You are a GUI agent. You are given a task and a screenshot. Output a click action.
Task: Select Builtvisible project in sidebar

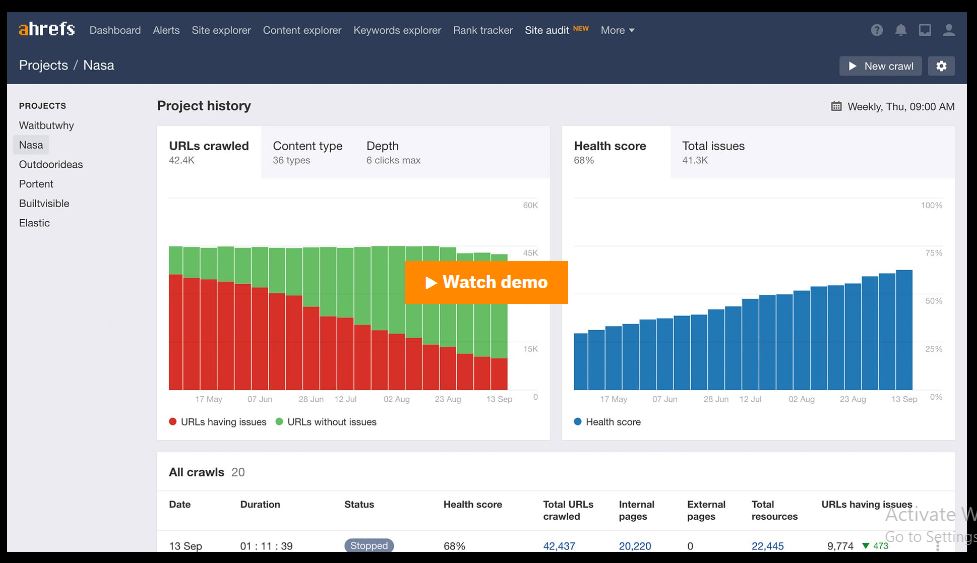(x=44, y=203)
